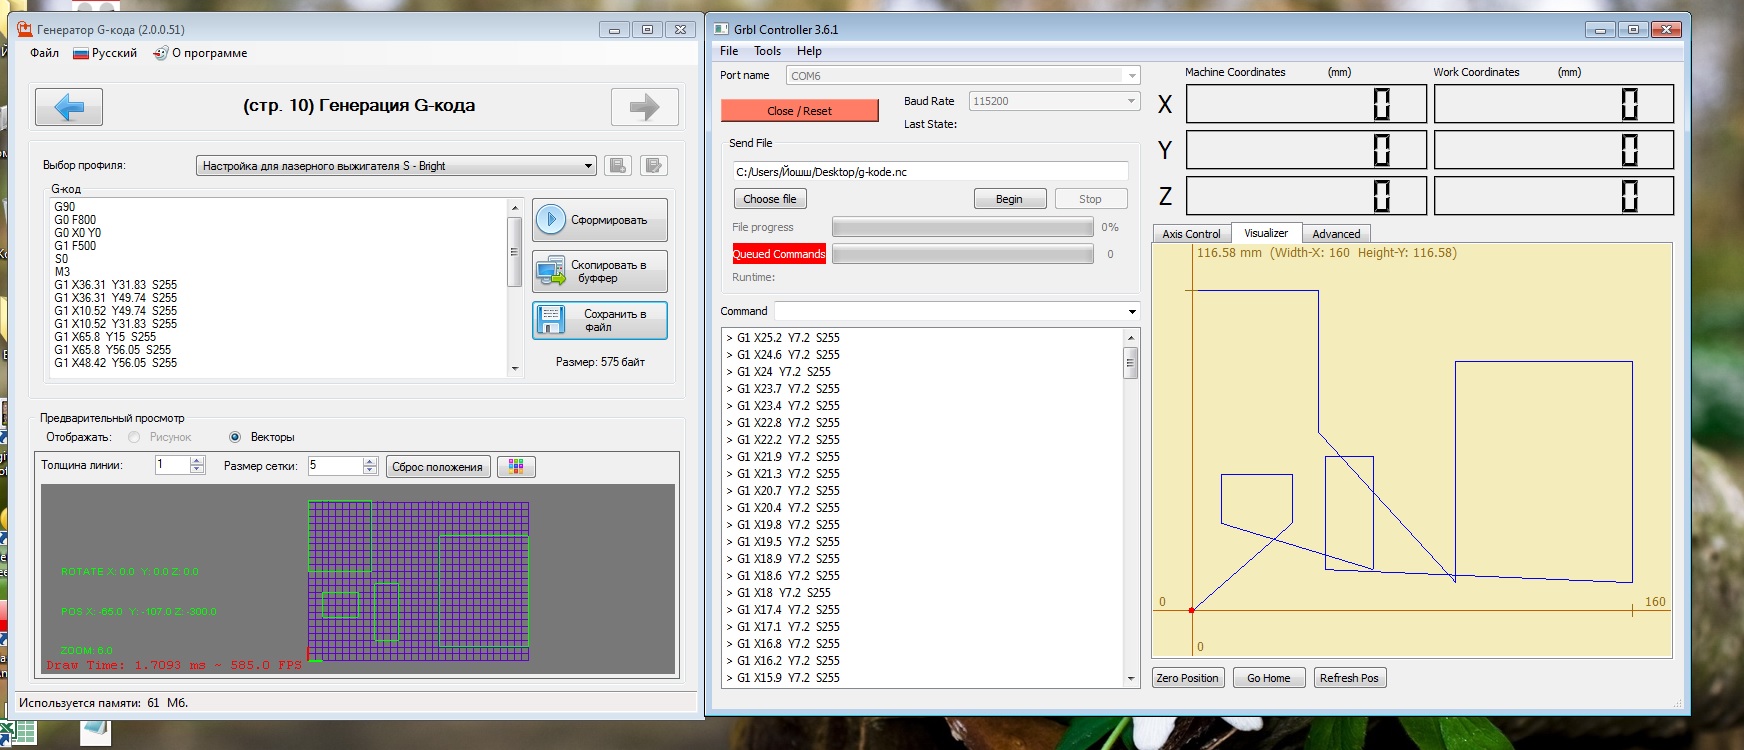Click the vector preview canvas in G-code generator
This screenshot has width=1744, height=750.
click(358, 579)
